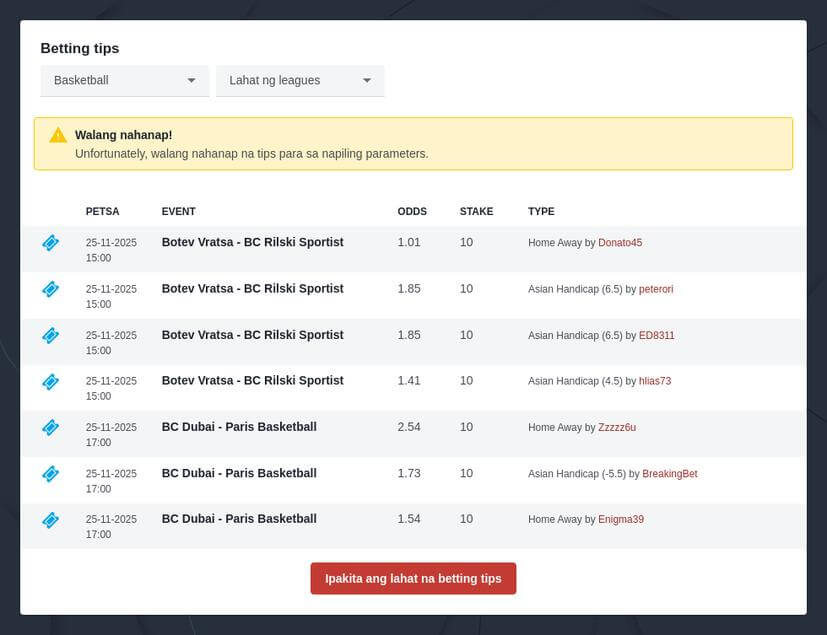
Task: Click the ticket icon on the 1.01 odds tip
Action: (50, 242)
